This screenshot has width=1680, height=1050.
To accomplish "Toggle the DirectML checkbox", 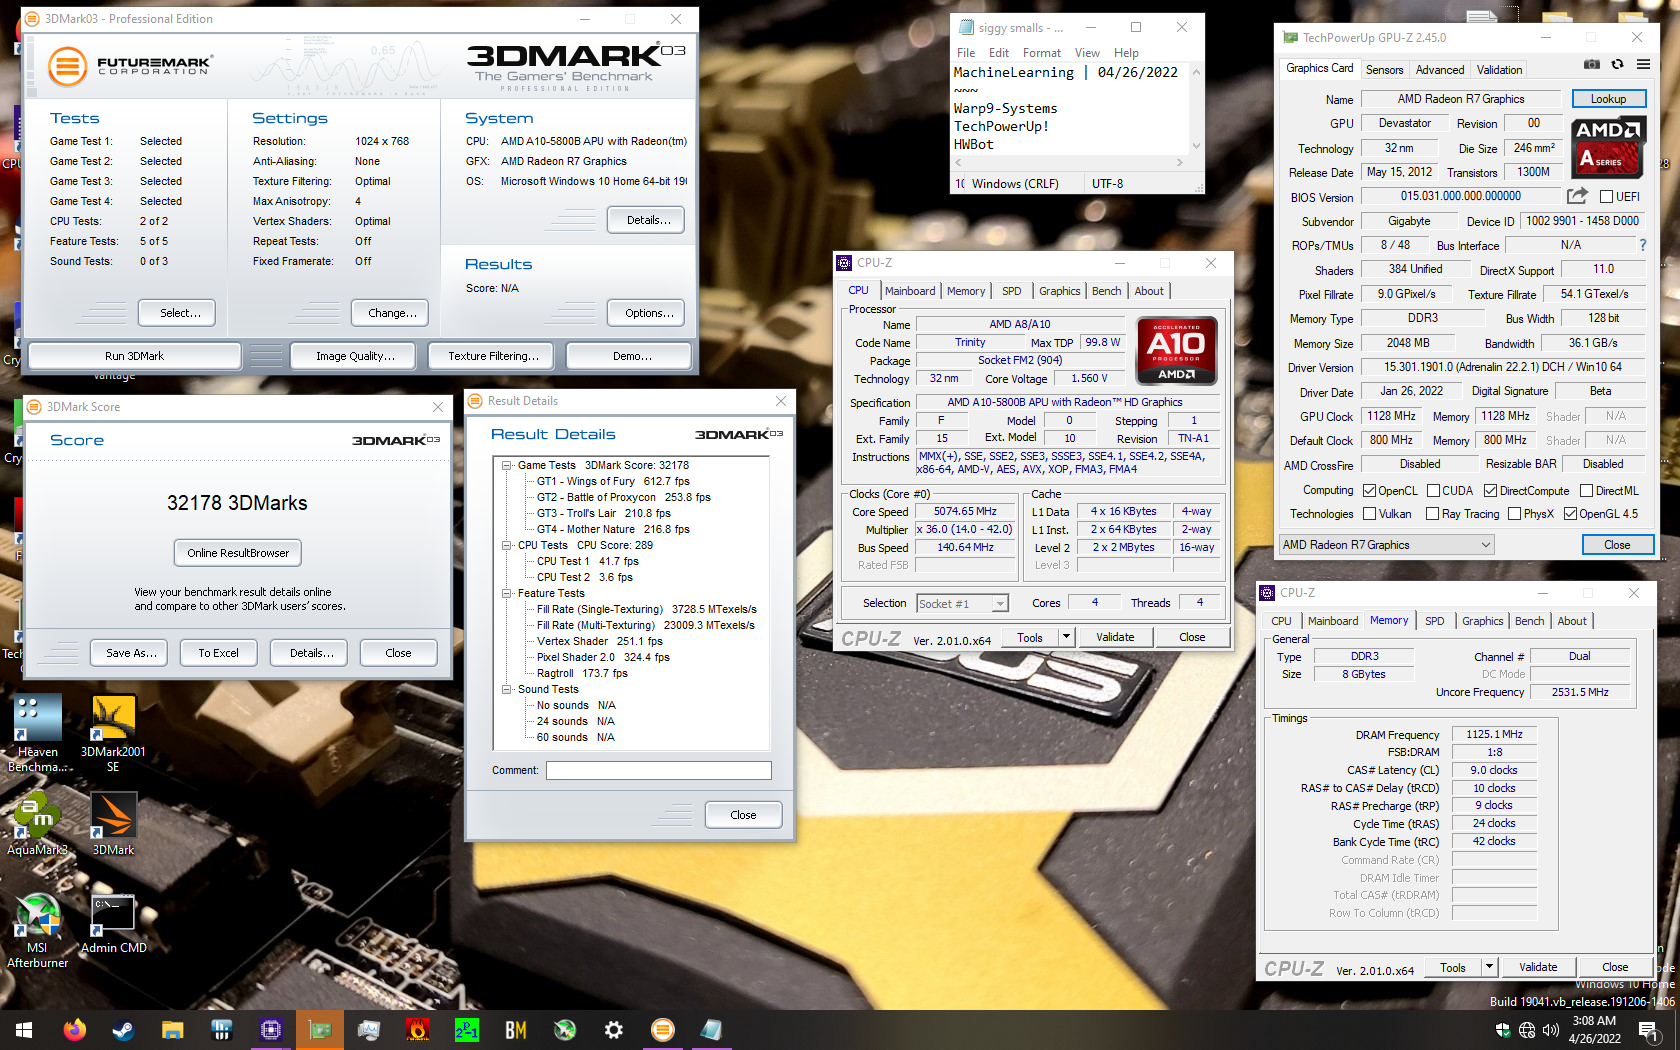I will tap(1586, 491).
